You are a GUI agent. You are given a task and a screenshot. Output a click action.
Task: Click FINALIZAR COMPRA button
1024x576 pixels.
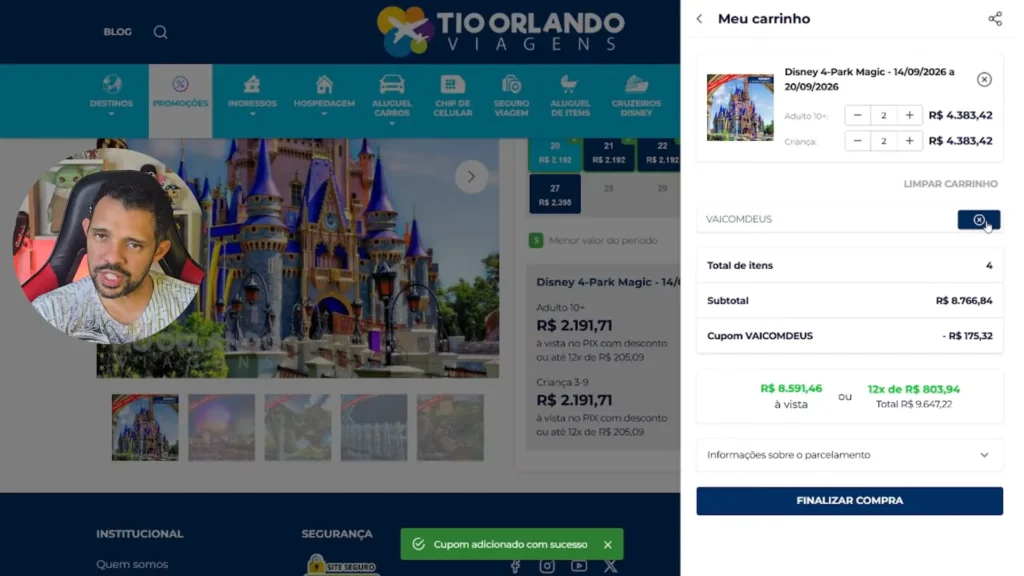(x=849, y=501)
